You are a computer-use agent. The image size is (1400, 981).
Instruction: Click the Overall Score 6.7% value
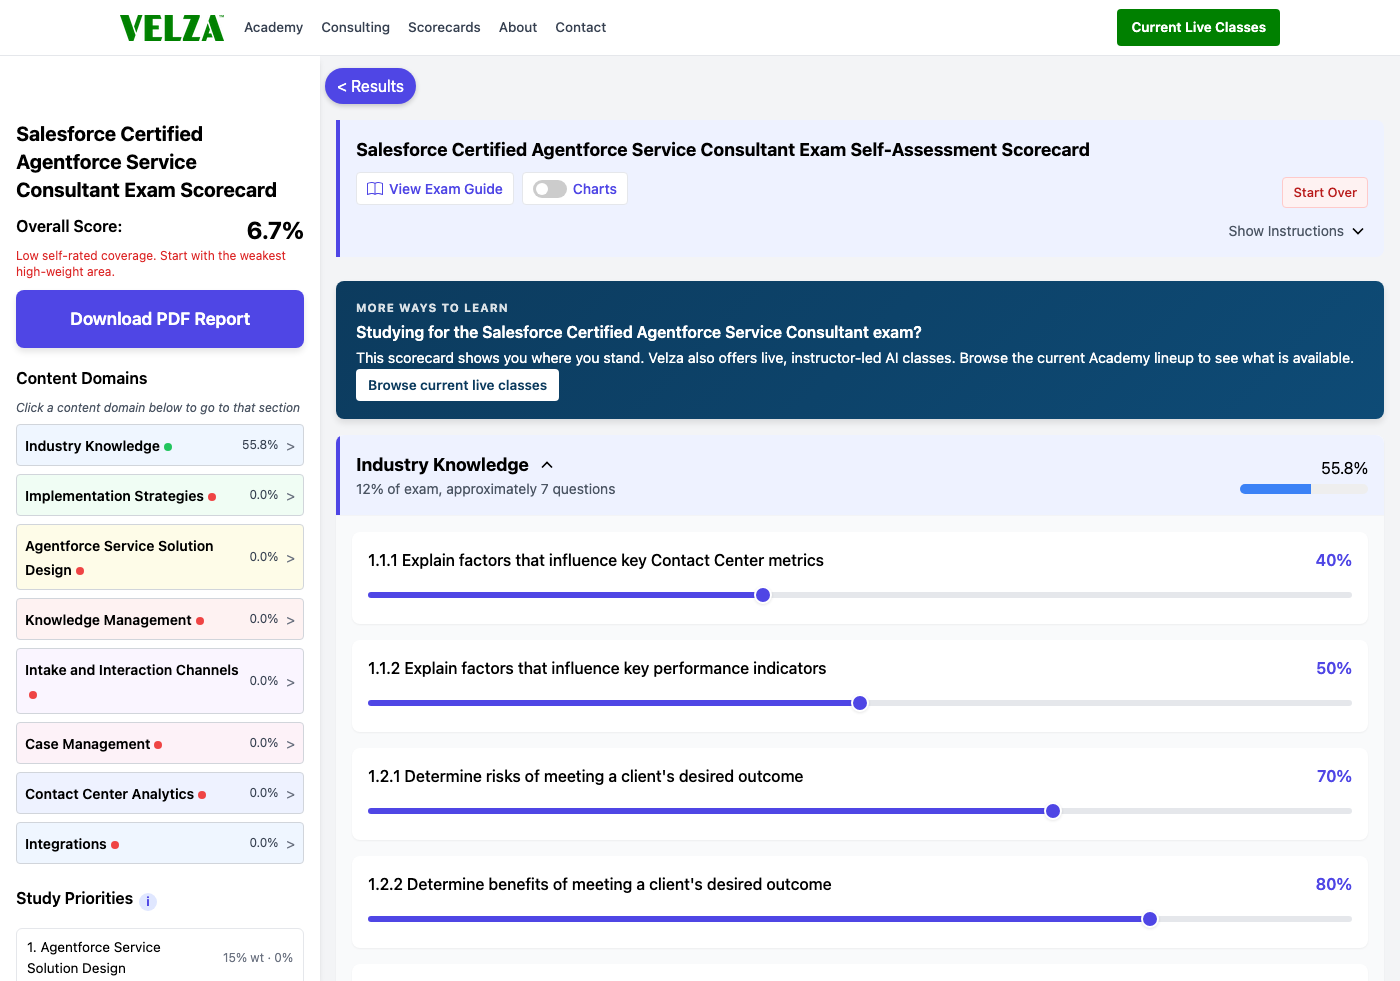[x=275, y=231]
